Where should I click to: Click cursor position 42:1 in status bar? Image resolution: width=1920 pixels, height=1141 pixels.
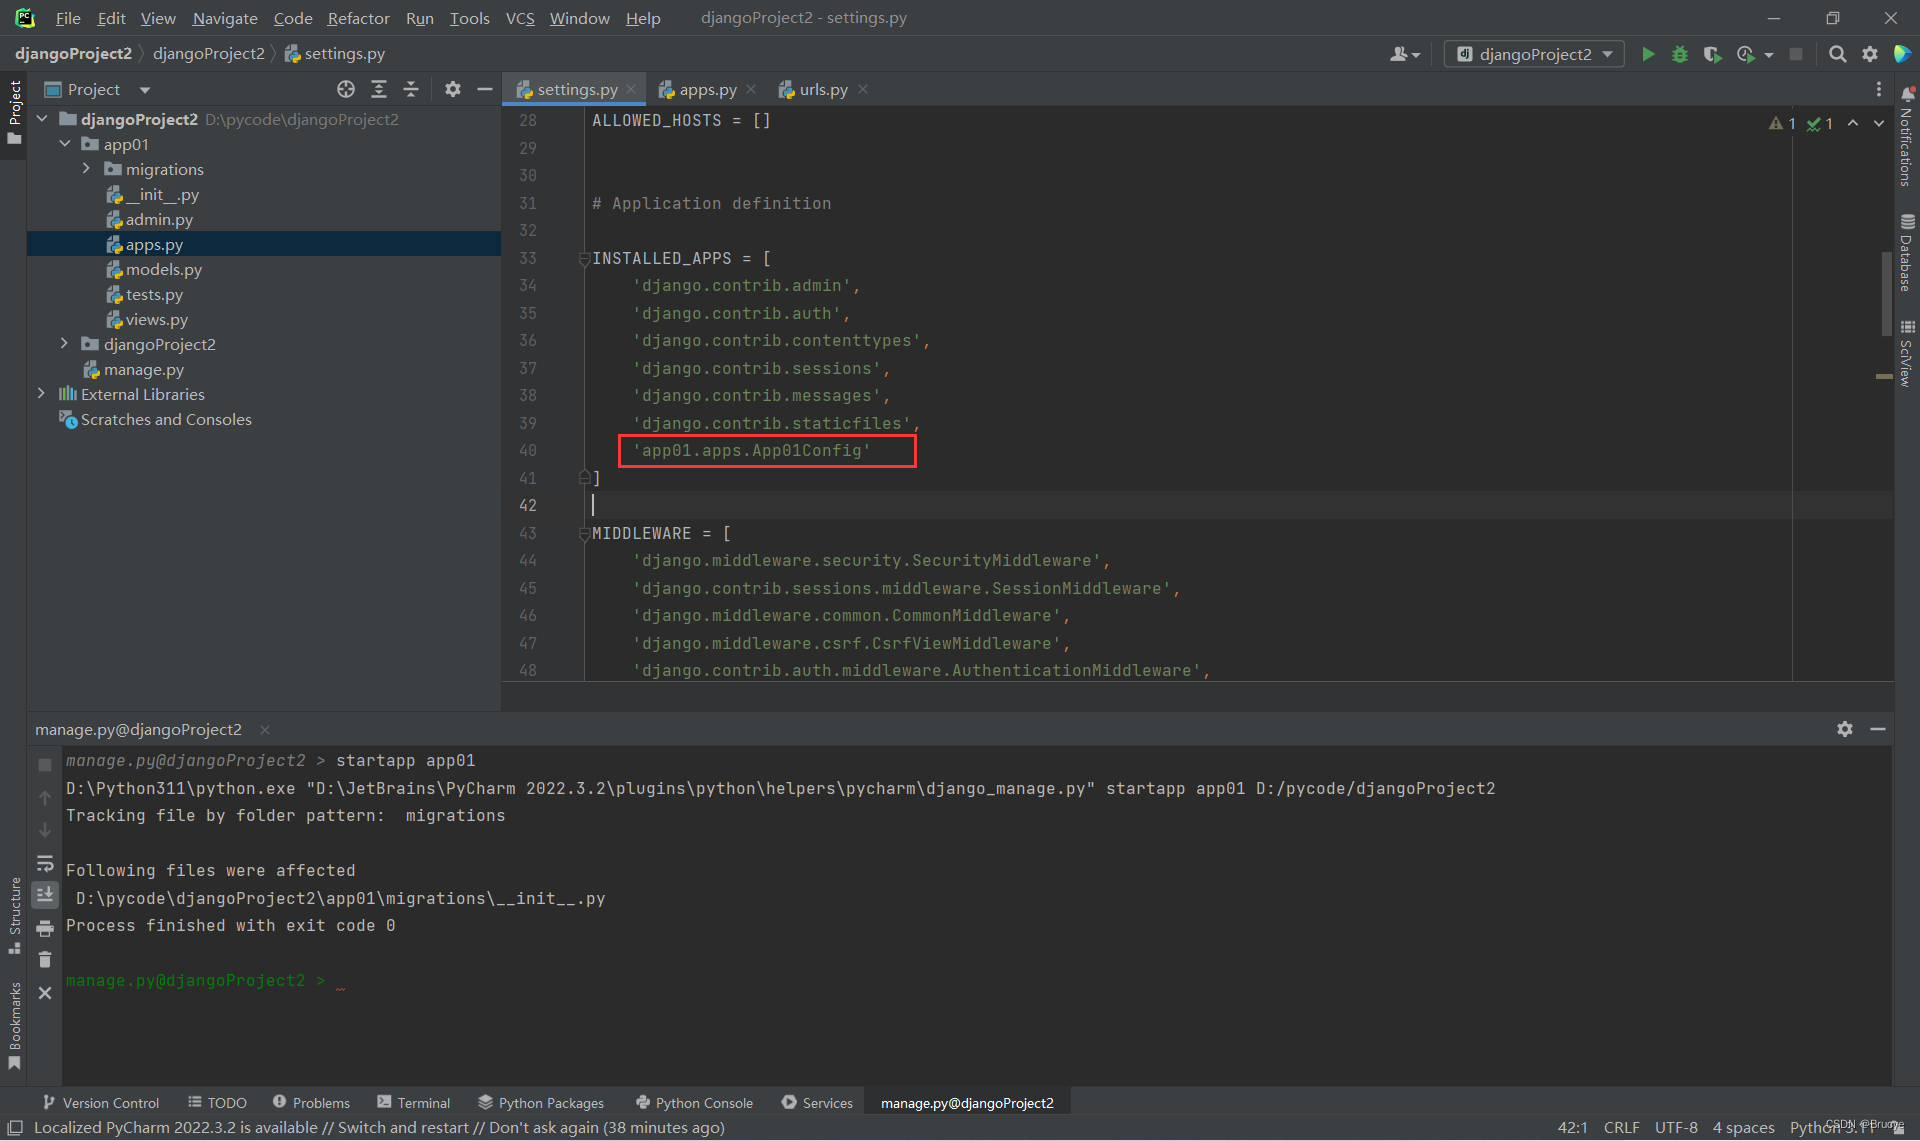(x=1572, y=1127)
